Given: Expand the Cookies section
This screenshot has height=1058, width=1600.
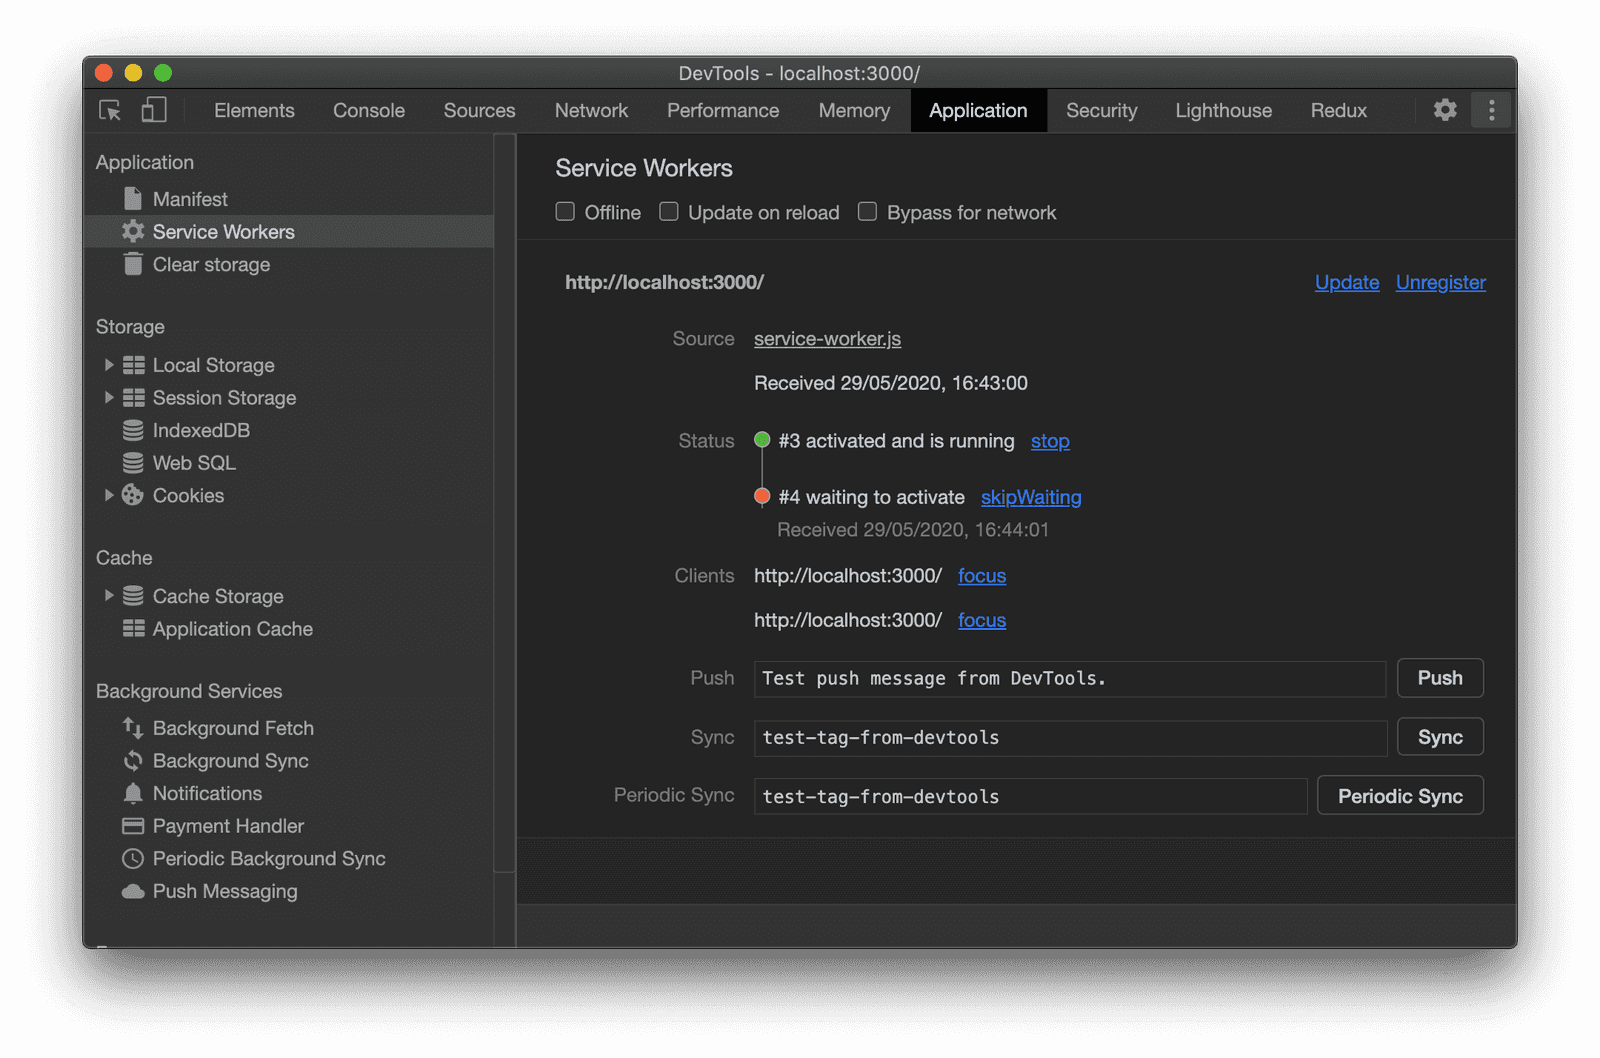Looking at the screenshot, I should 109,495.
